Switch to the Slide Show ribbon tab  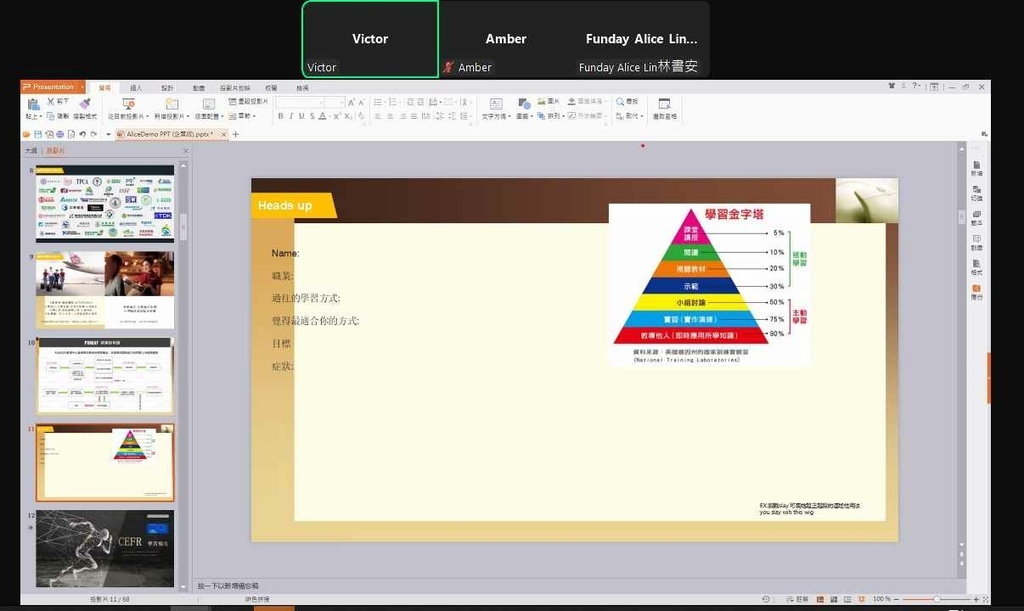click(234, 88)
